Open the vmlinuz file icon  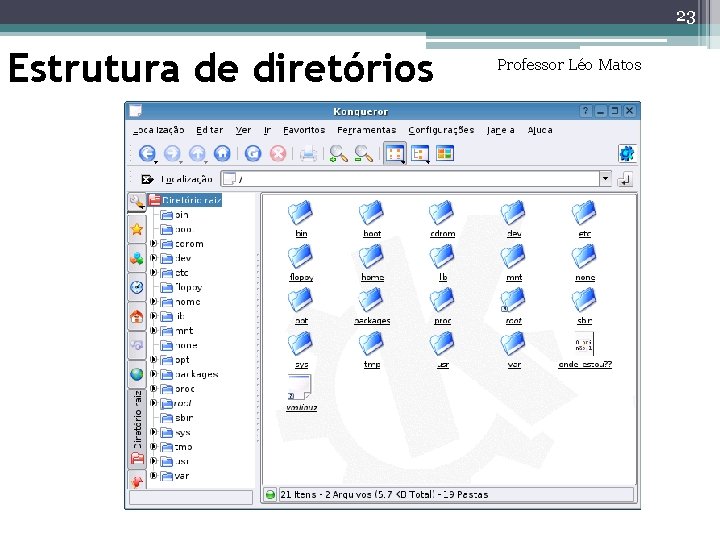point(301,393)
